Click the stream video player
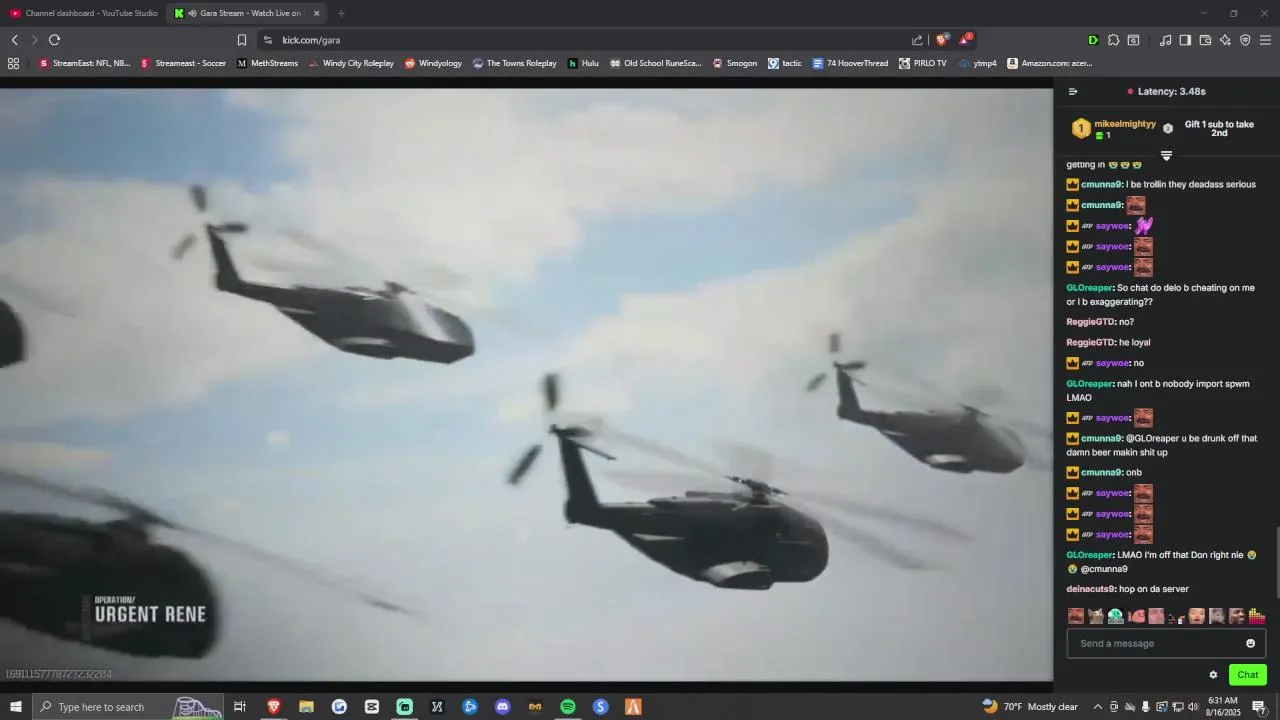 tap(526, 385)
